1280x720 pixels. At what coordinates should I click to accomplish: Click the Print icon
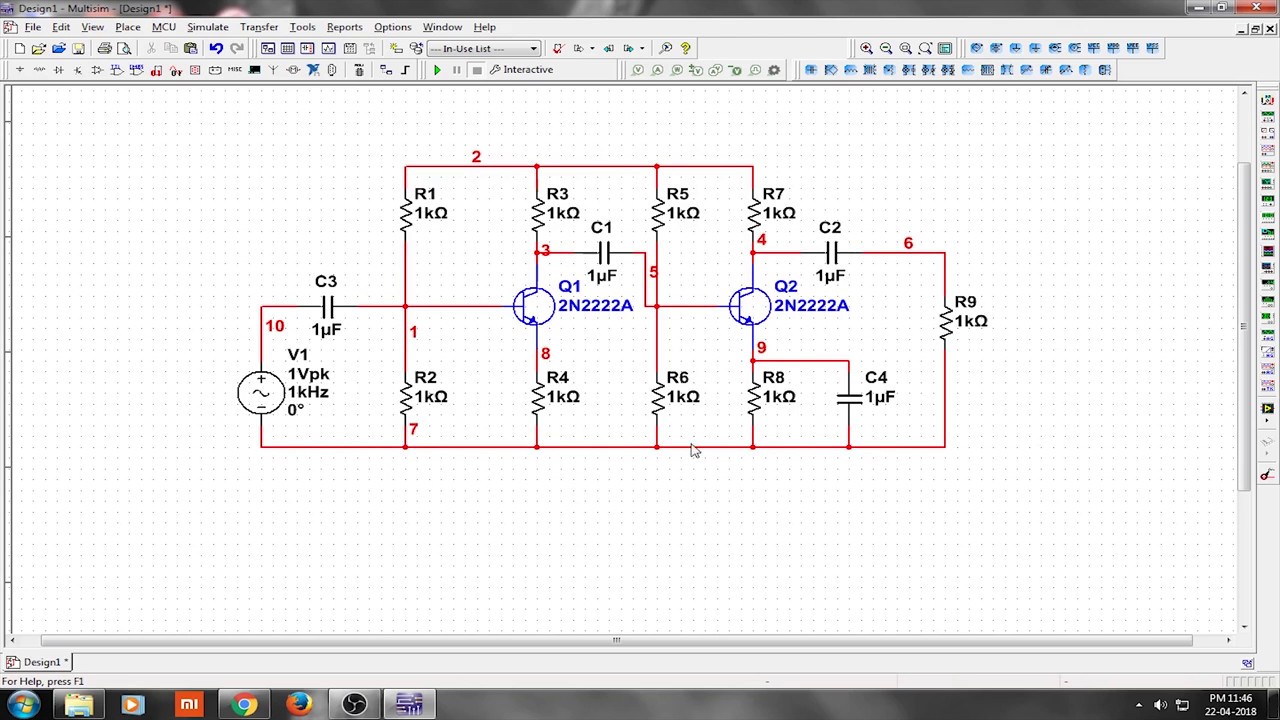point(104,48)
